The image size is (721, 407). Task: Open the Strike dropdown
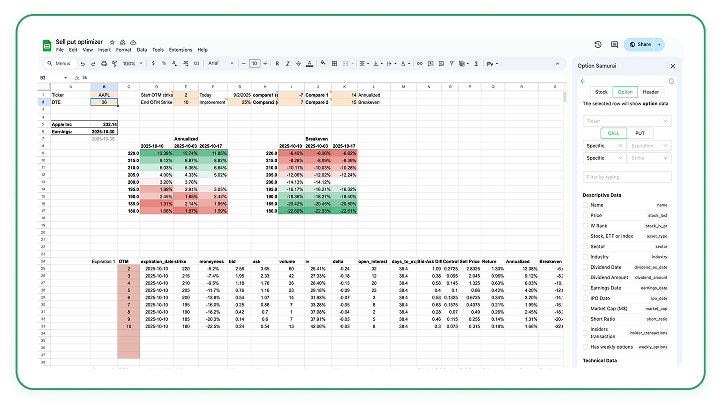647,157
